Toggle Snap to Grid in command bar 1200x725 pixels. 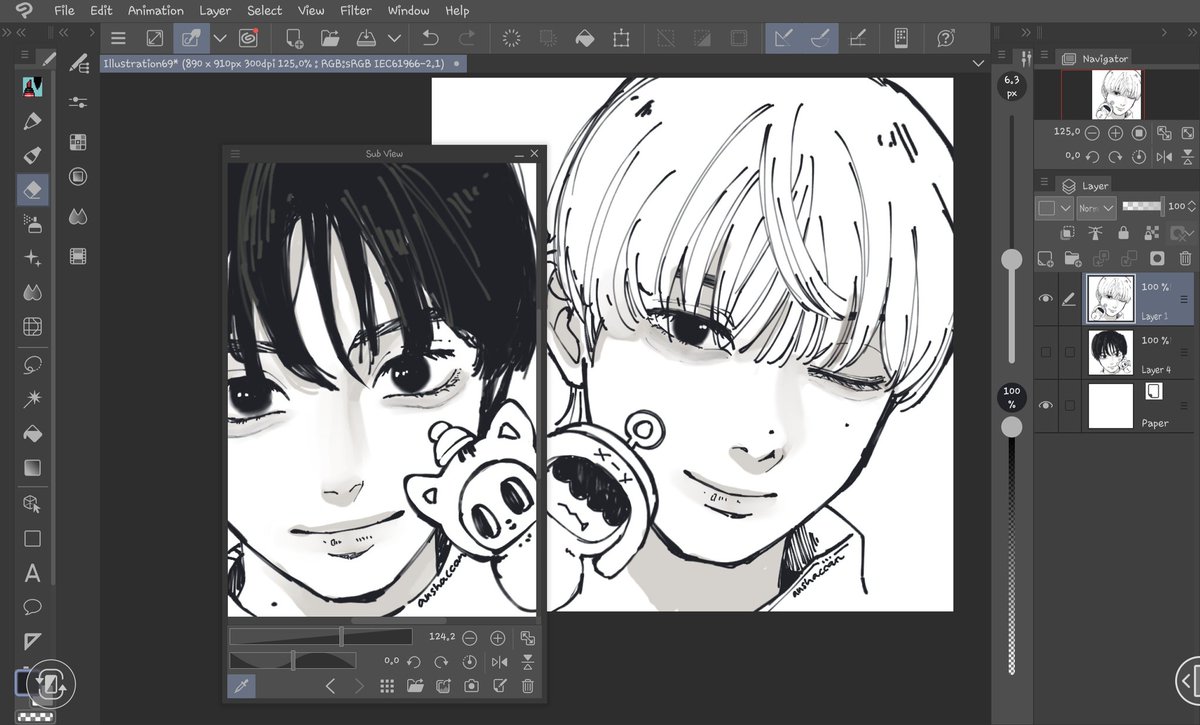pyautogui.click(x=857, y=38)
